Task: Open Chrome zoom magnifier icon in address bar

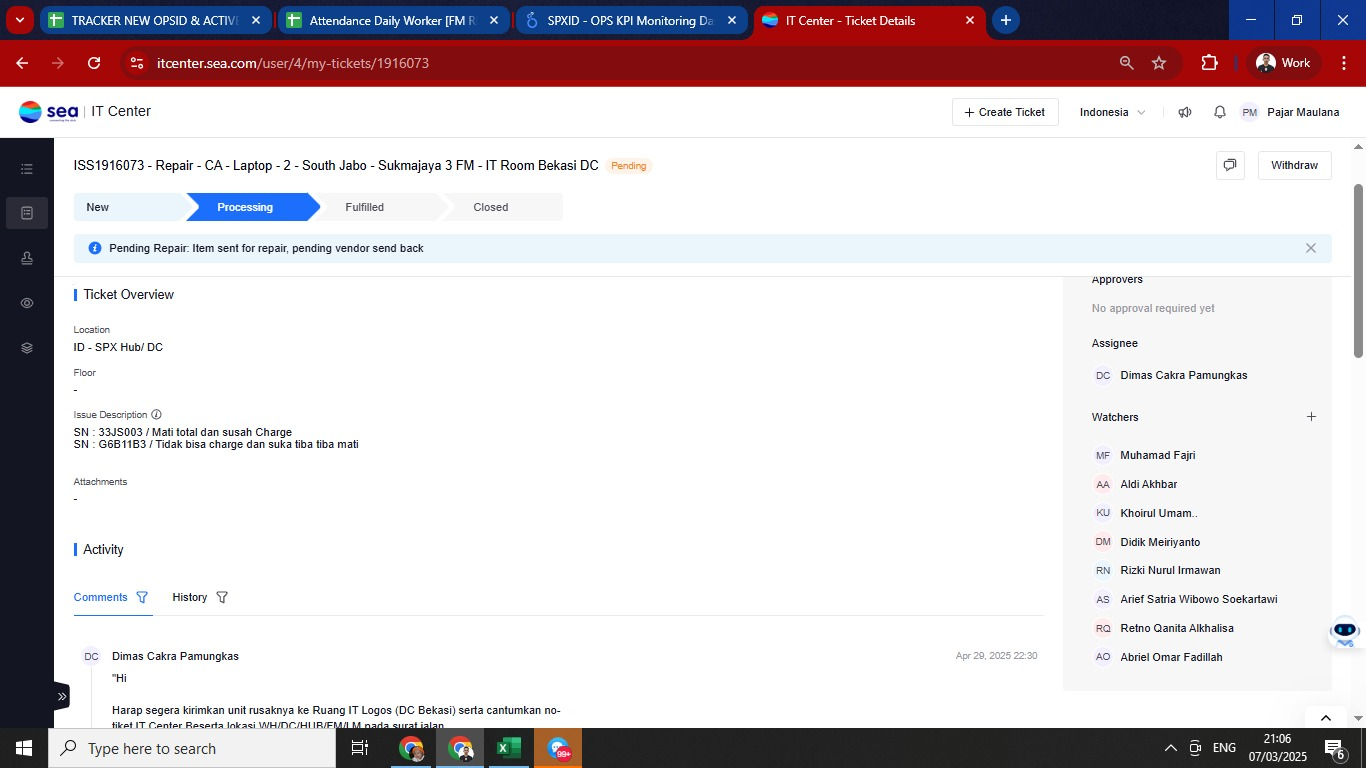Action: point(1126,63)
